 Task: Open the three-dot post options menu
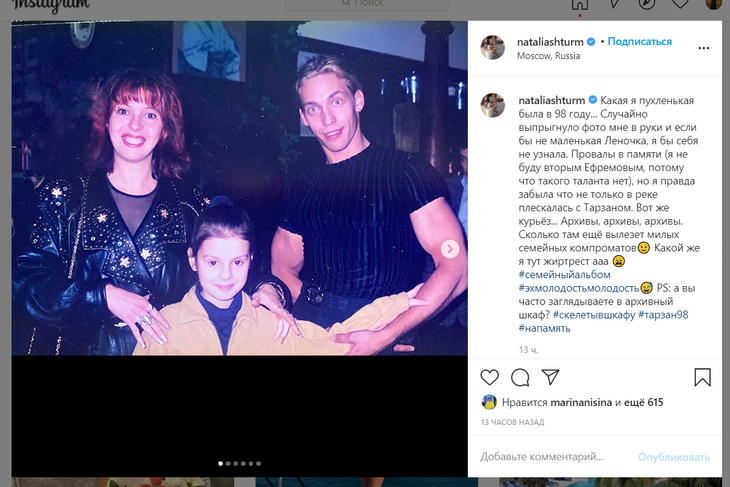703,48
